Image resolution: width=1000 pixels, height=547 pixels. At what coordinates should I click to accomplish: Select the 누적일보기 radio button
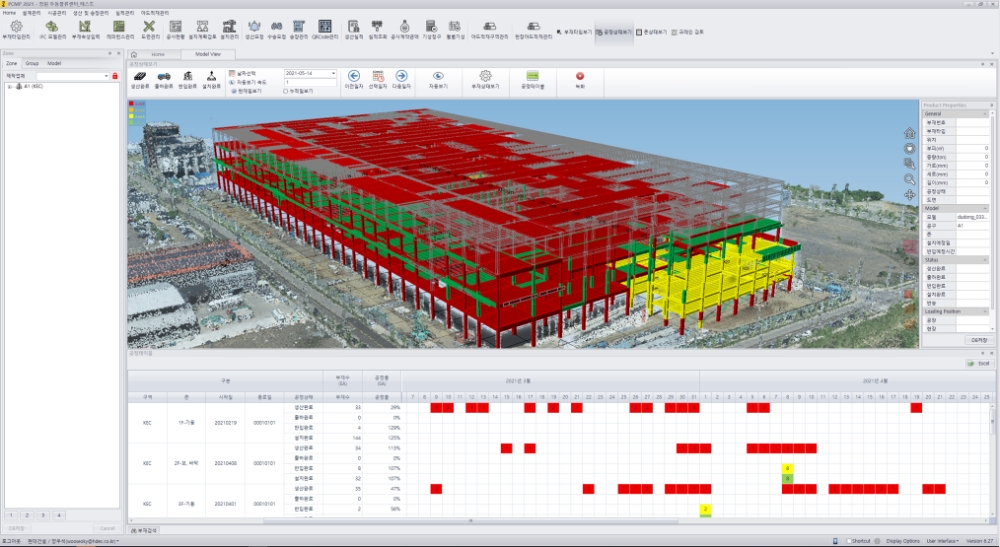point(286,90)
